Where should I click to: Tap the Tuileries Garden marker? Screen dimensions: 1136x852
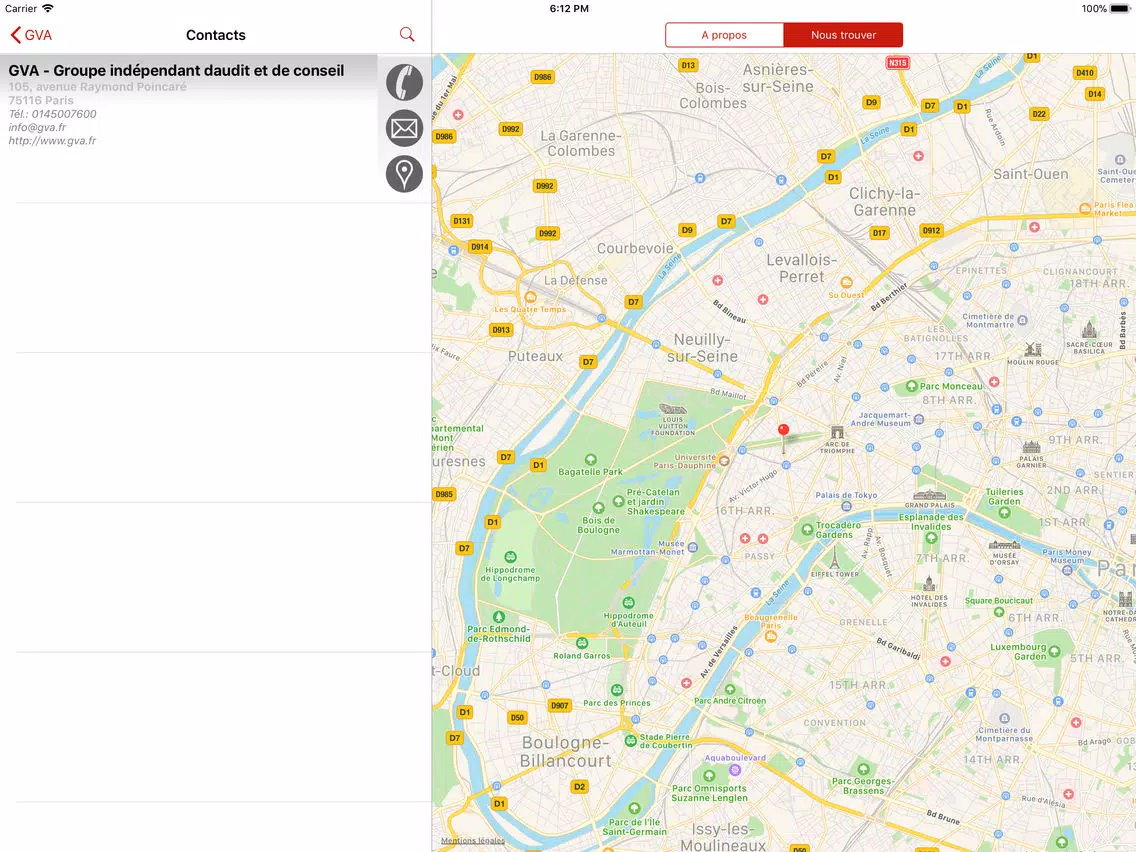[1004, 513]
